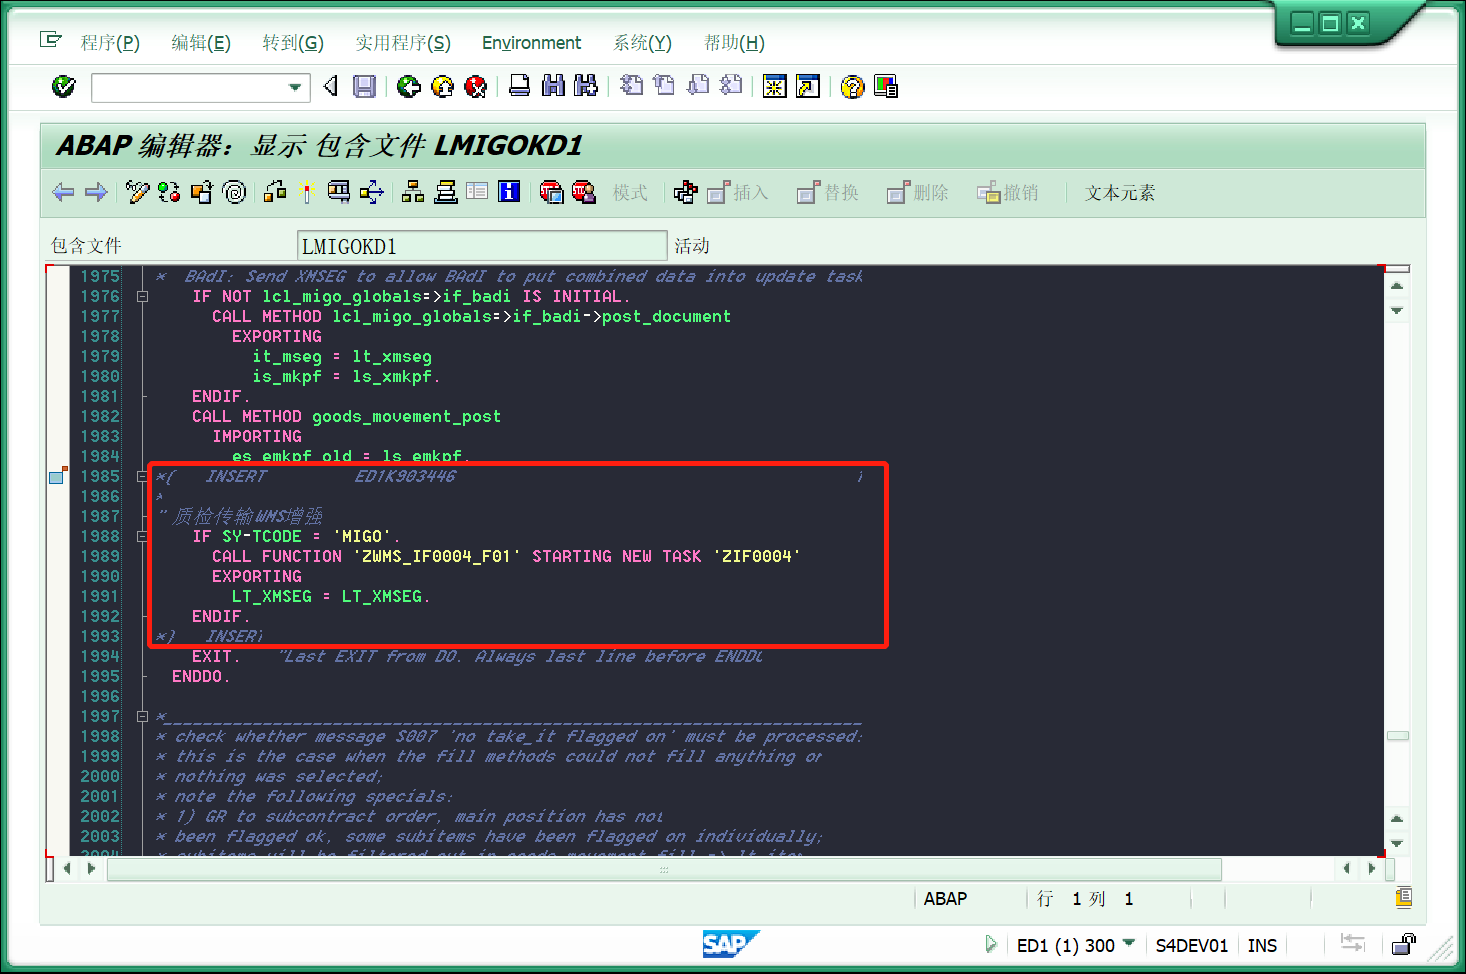1466x974 pixels.
Task: Click the editor options icon beside the row/column indicator
Action: tap(1404, 897)
